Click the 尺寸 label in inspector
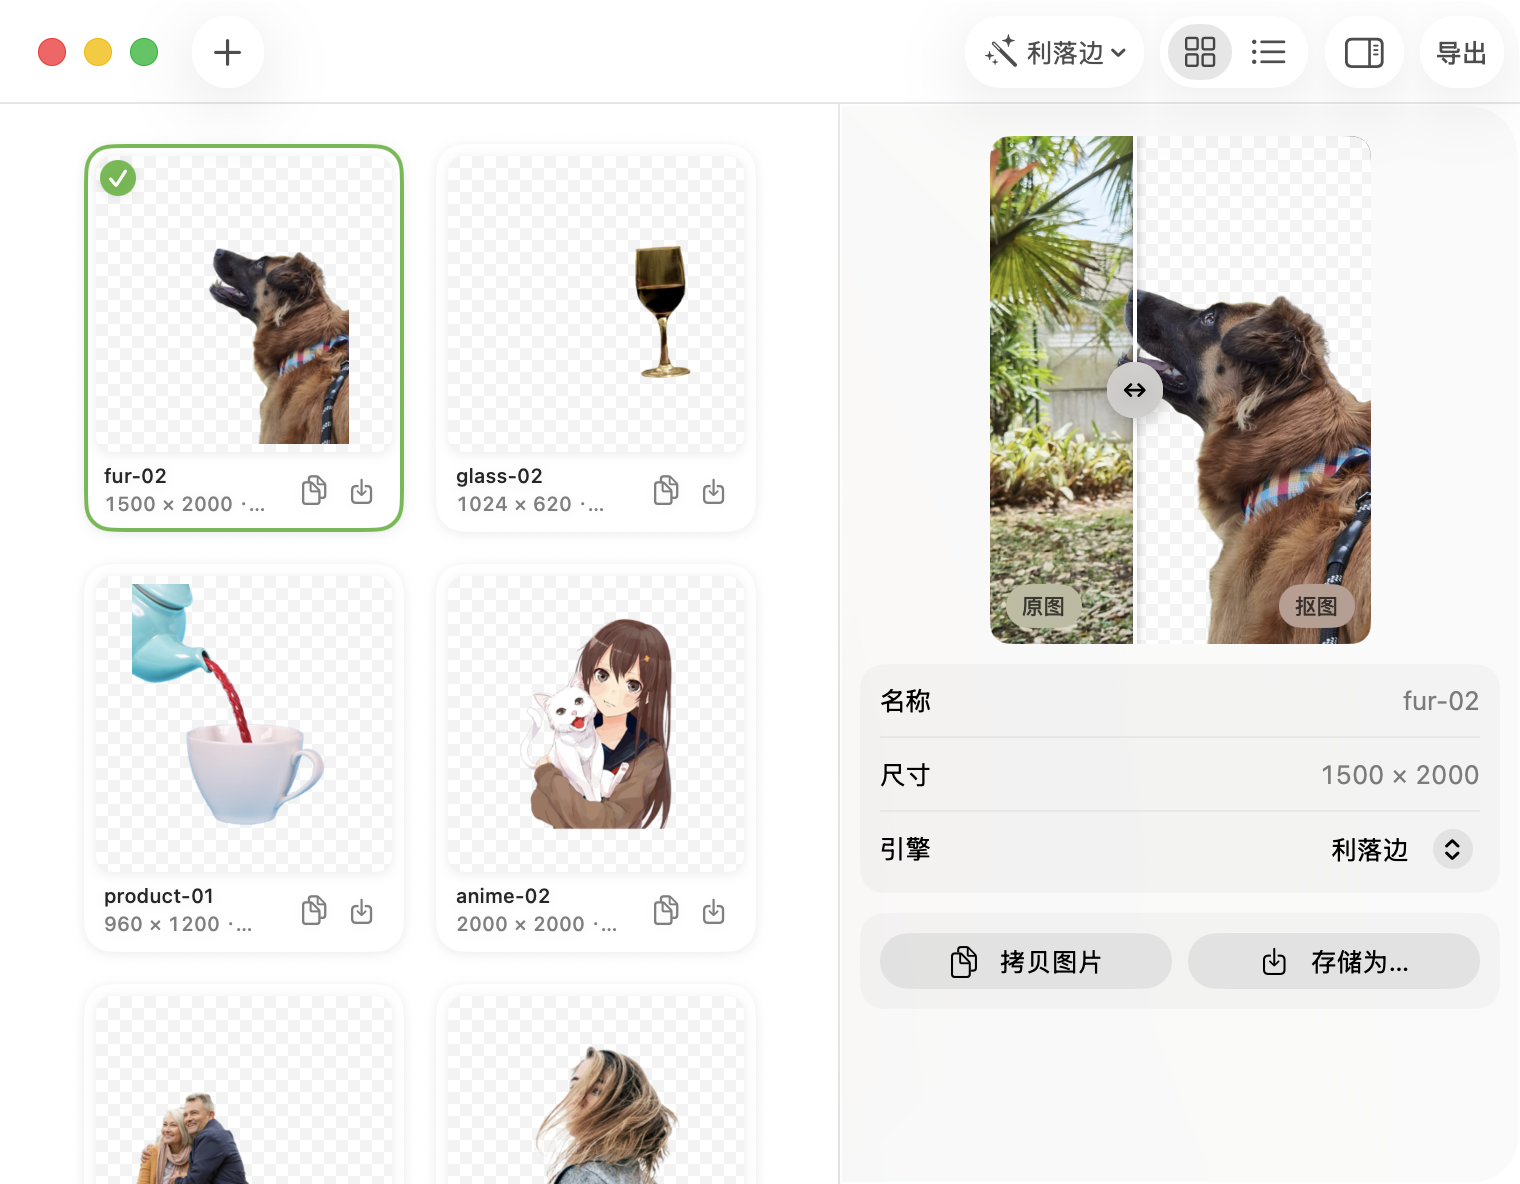 (906, 775)
